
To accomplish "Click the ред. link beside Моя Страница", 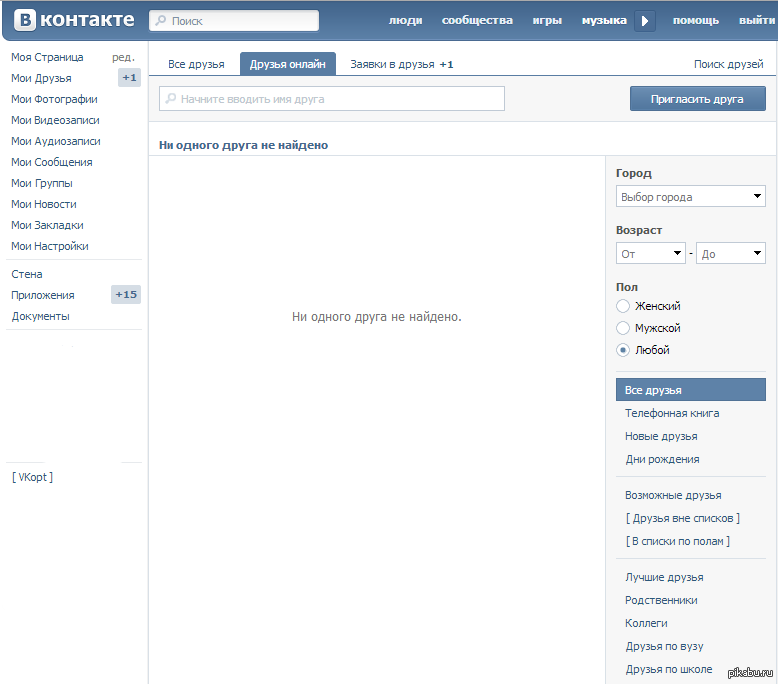I will coord(123,57).
